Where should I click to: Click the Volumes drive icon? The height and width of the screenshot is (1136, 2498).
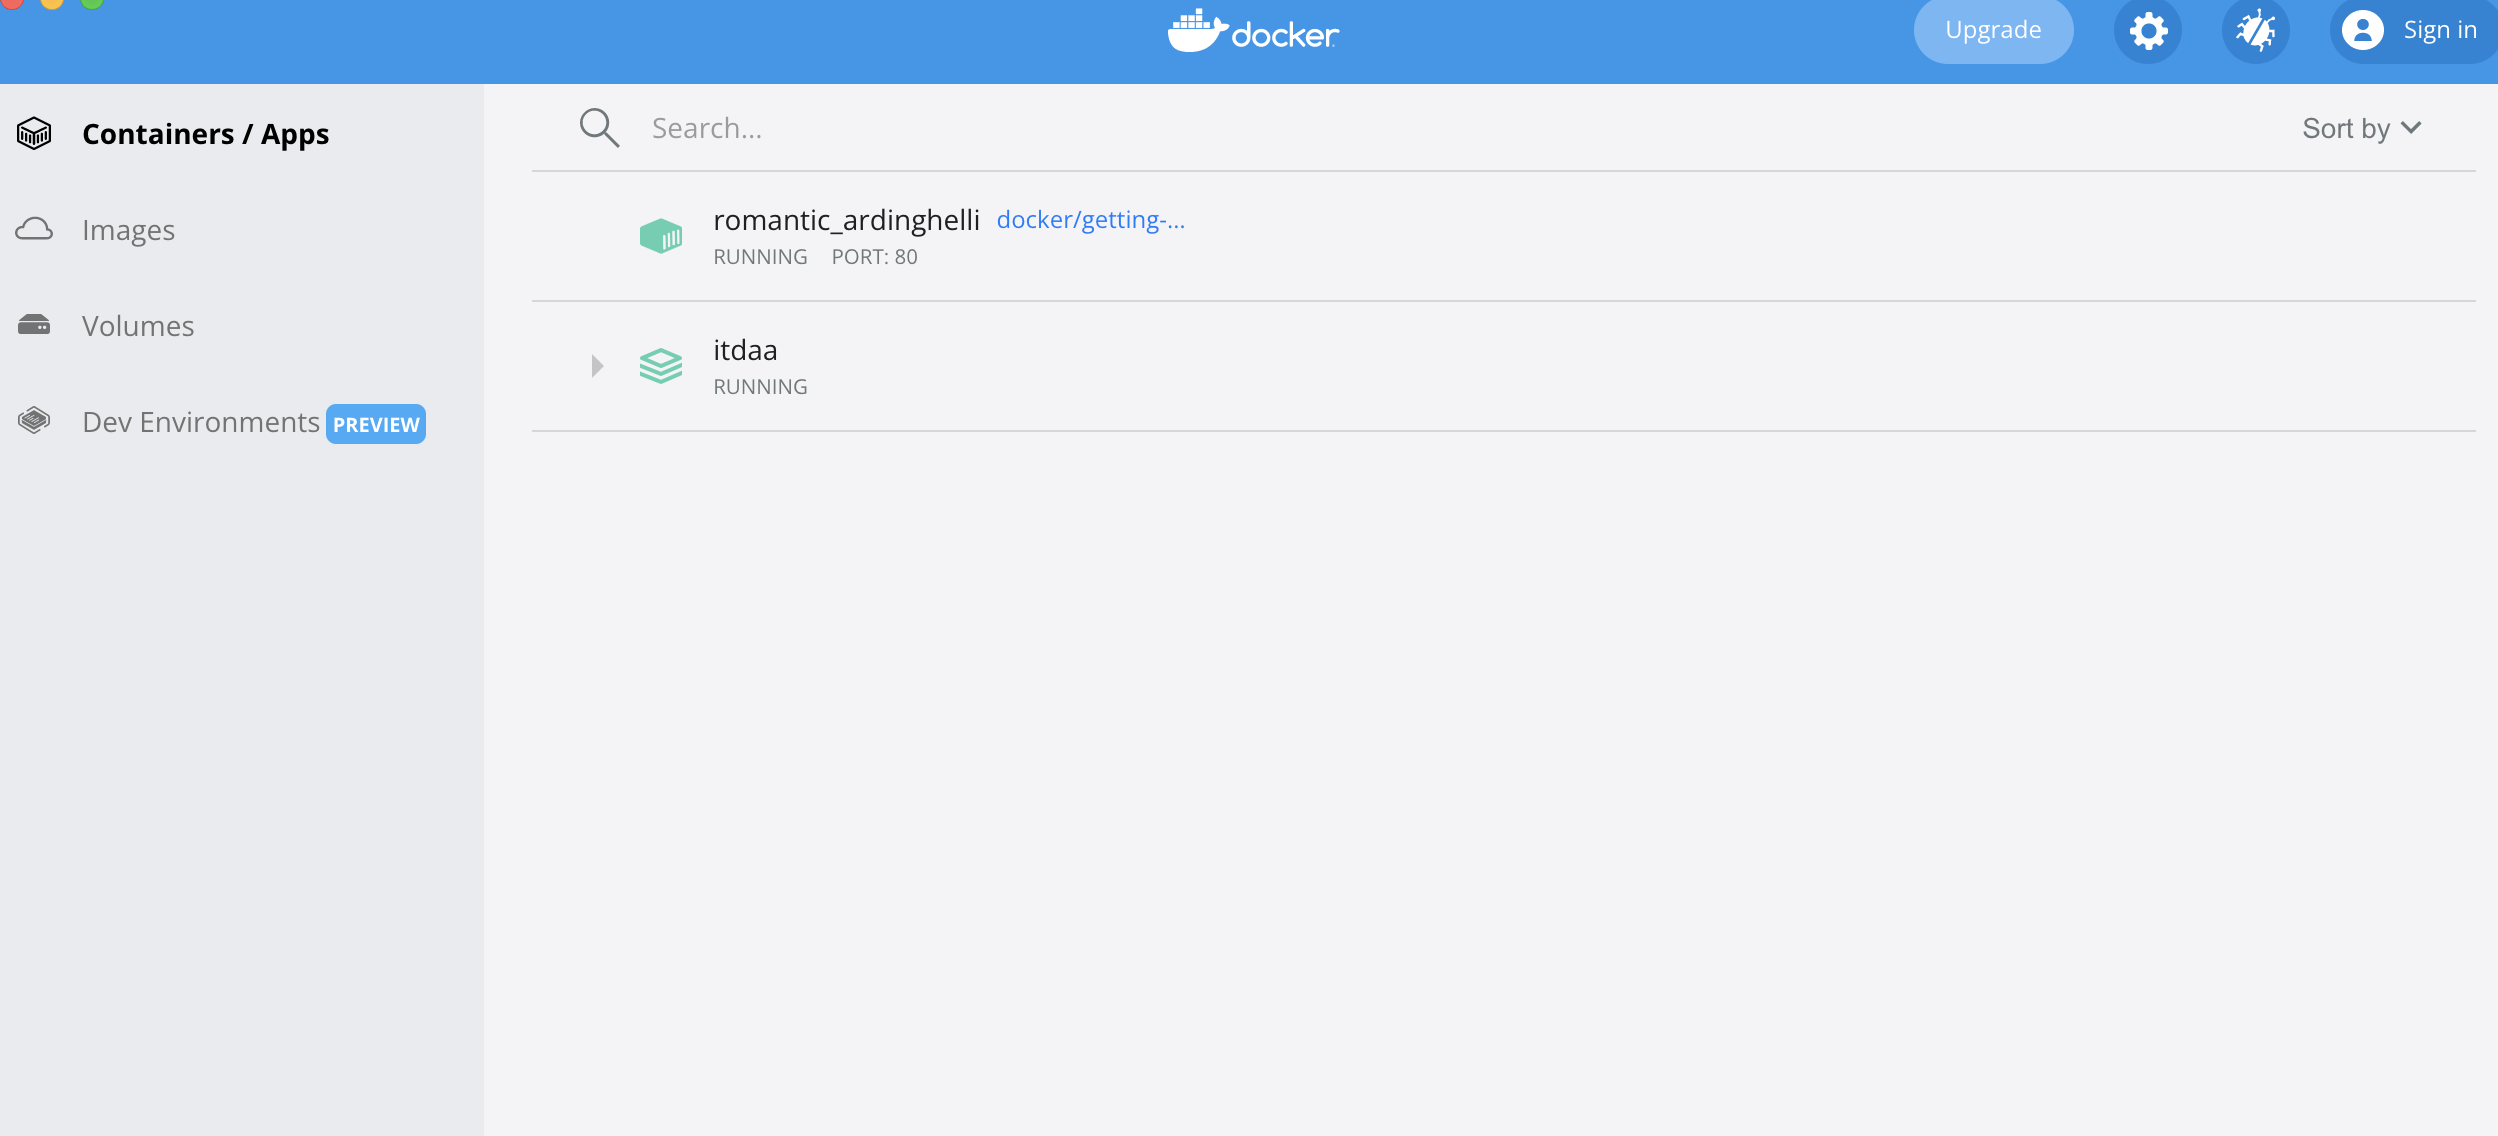34,325
